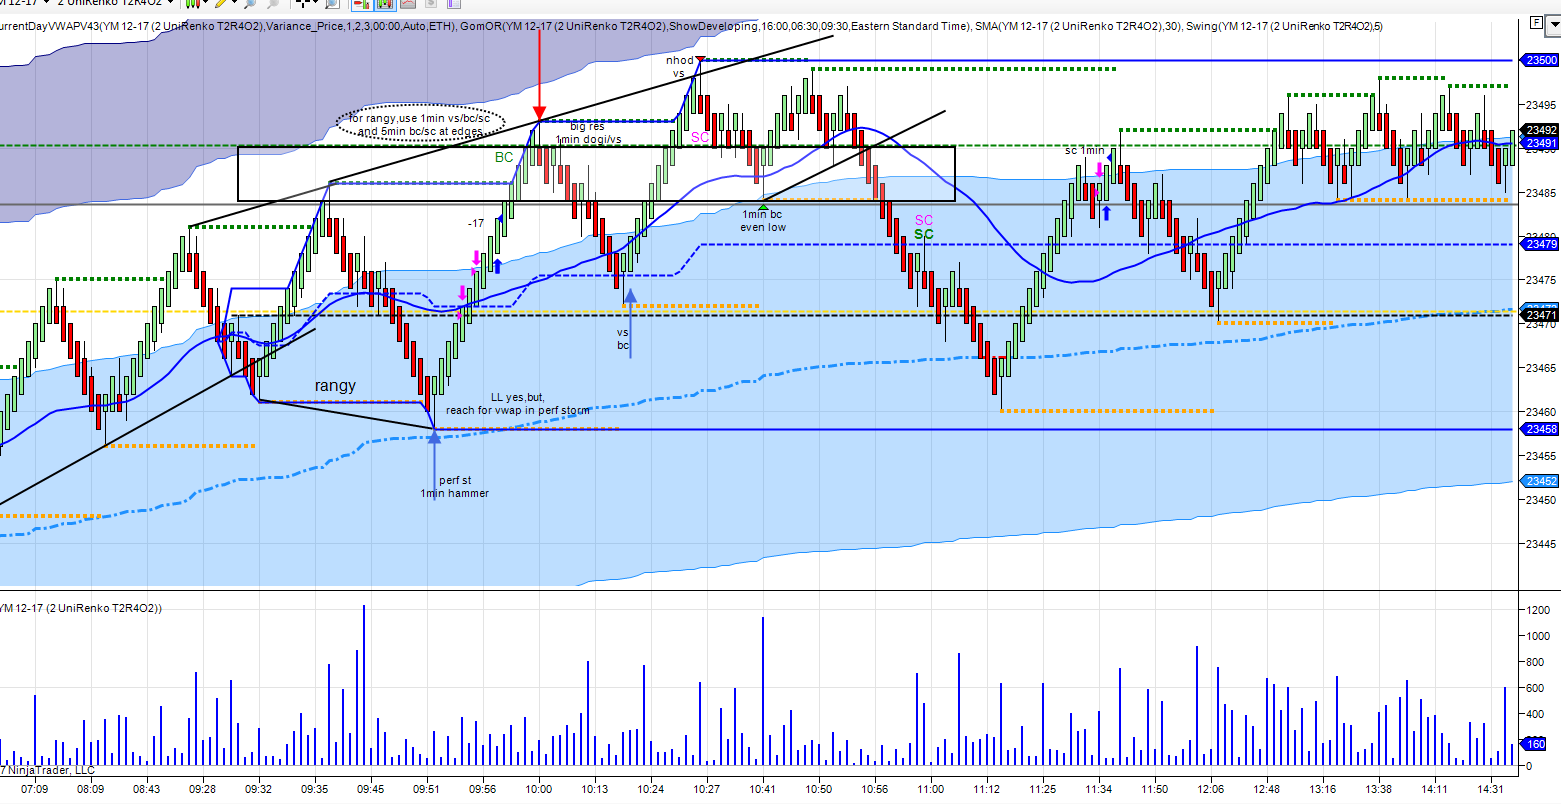Select 'perf st 1min hammer' annotation
The image size is (1561, 804).
point(455,487)
